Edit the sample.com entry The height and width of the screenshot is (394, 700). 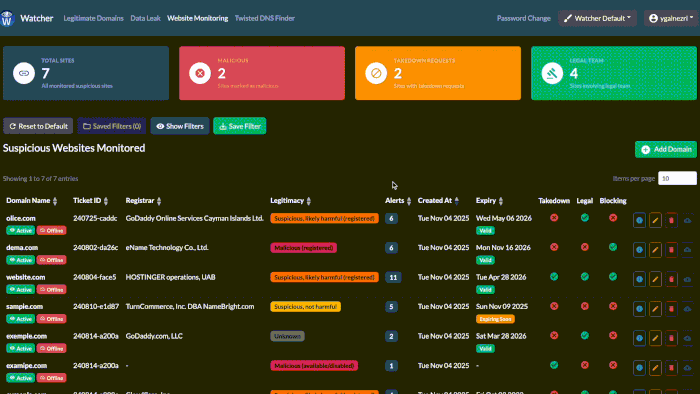coord(655,308)
